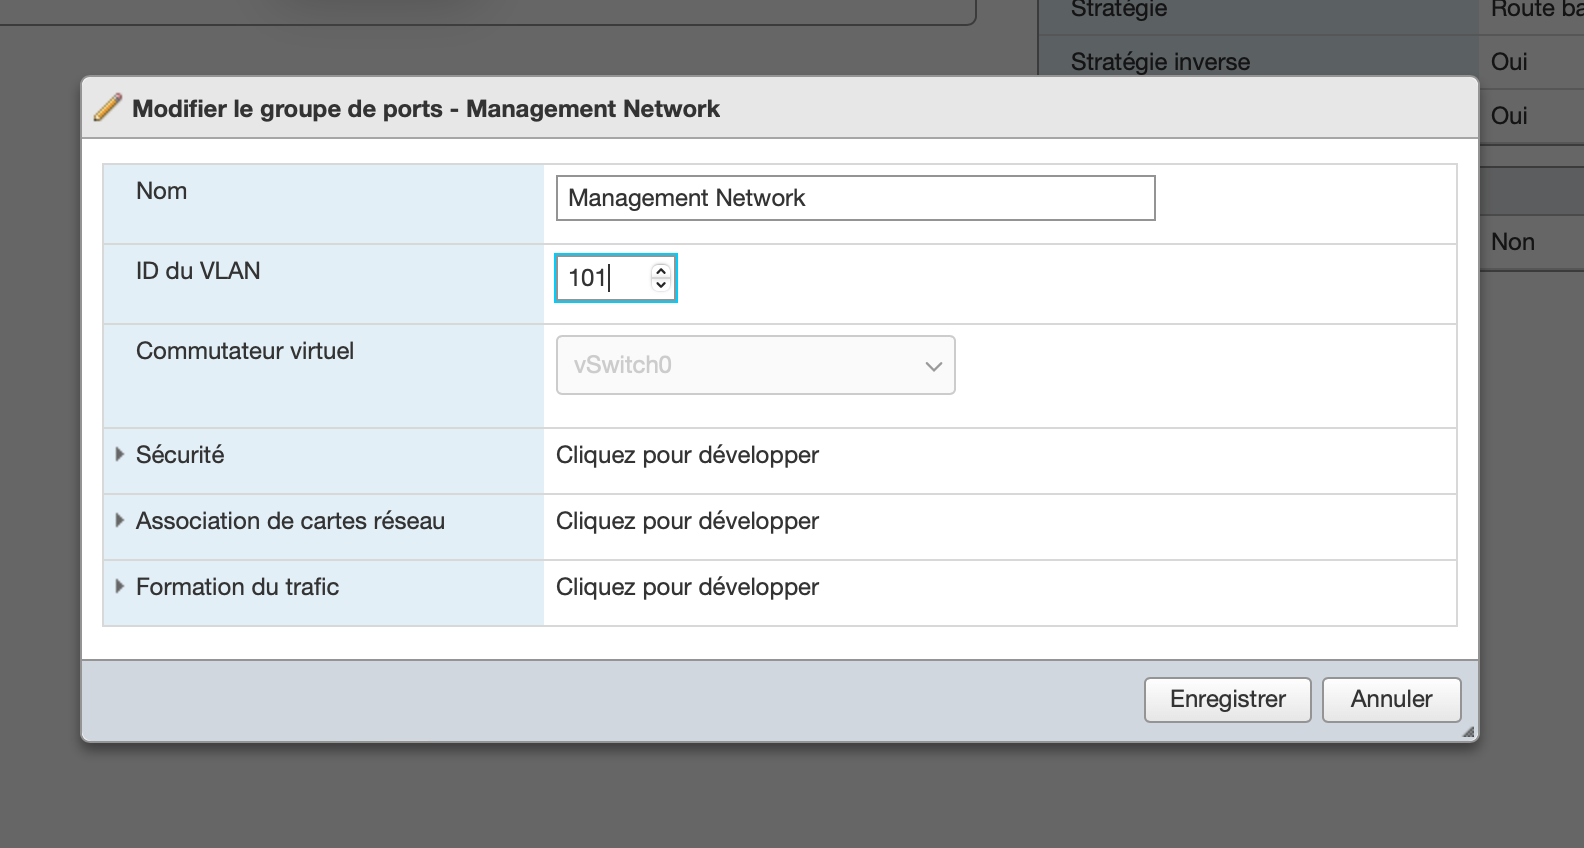Click 'Oui' next to Stratégie inverse in background
The height and width of the screenshot is (848, 1584).
[x=1509, y=62]
